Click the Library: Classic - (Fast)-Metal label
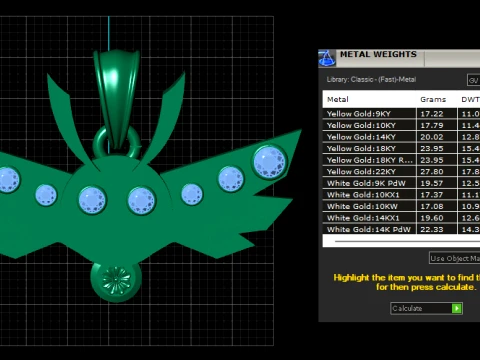Viewport: 480px width, 360px height. (x=371, y=80)
